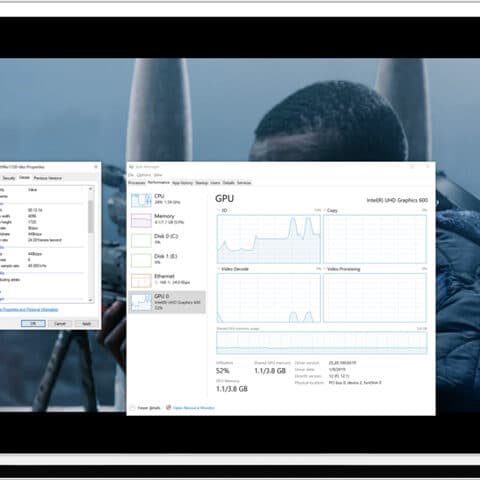Switch to Previous Versions tab in Properties

tap(47, 178)
